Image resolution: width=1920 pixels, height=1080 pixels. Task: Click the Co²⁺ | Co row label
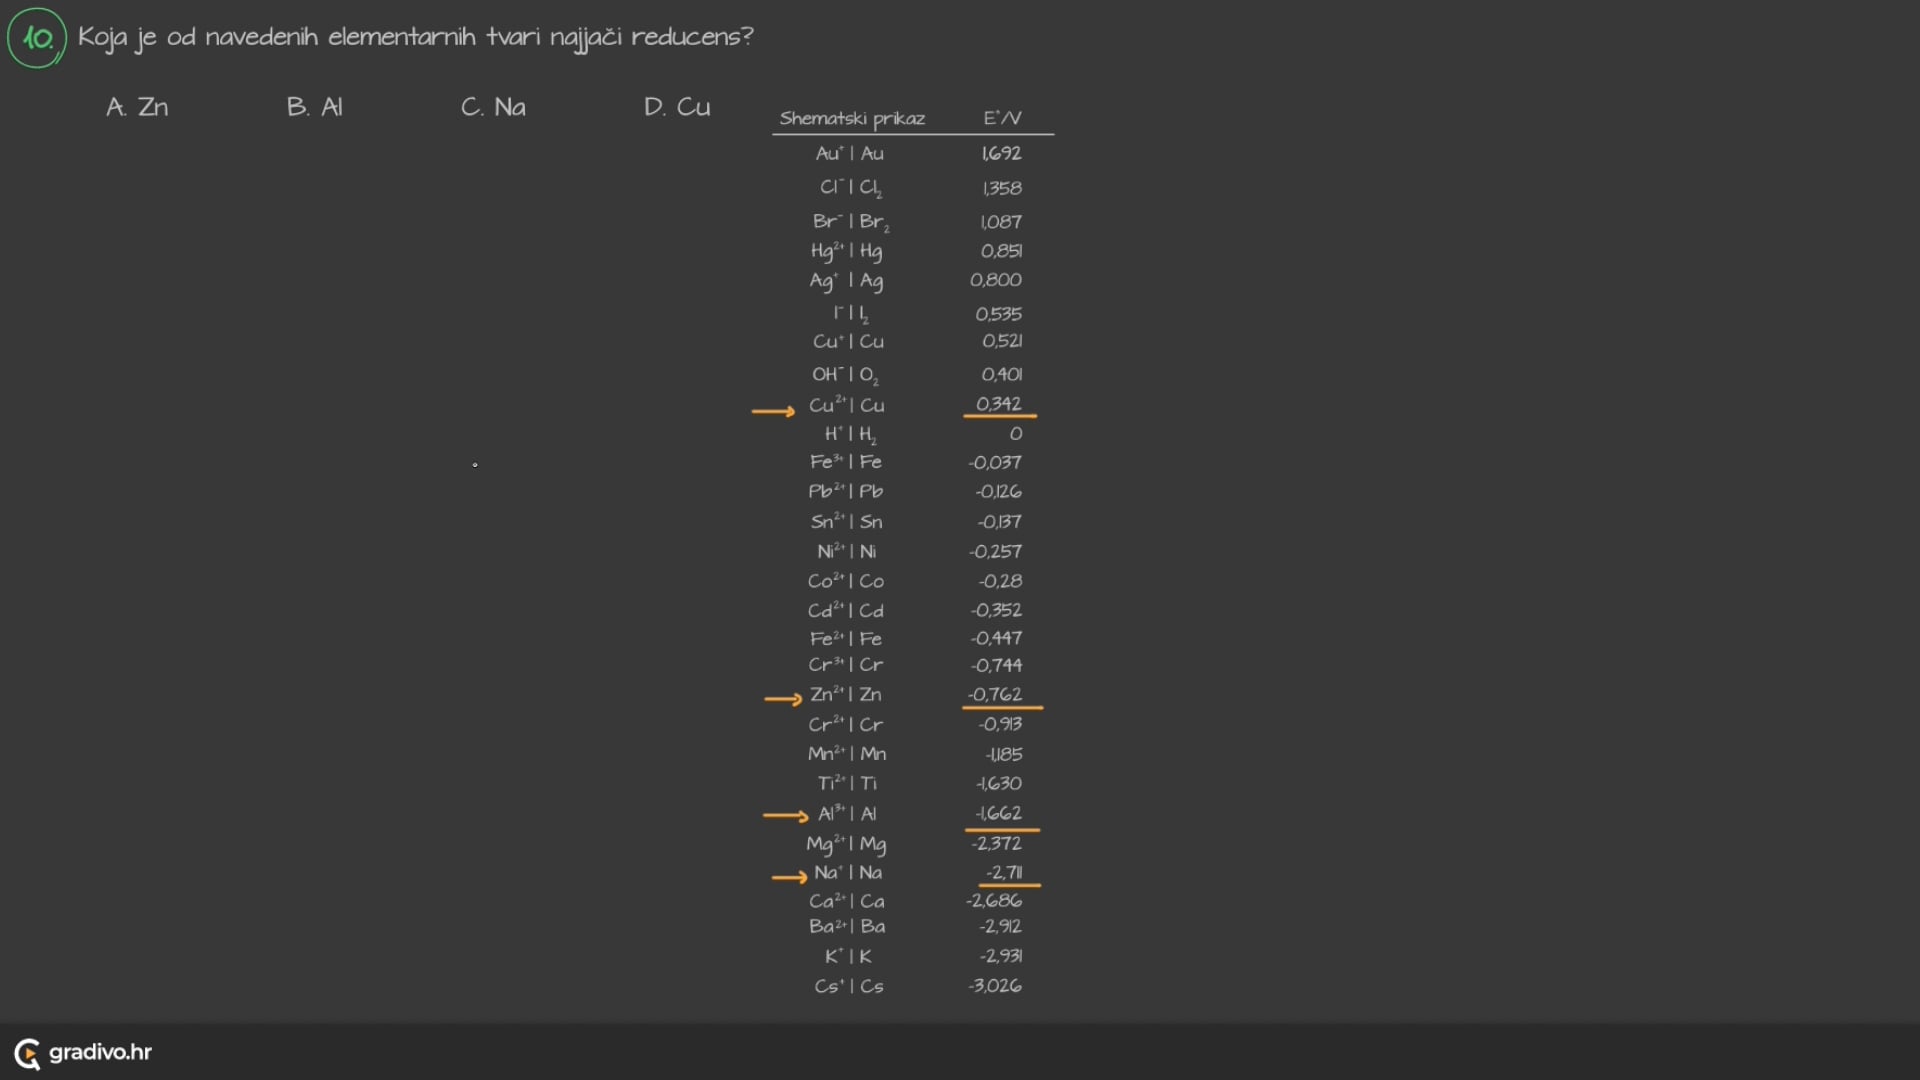[x=846, y=581]
